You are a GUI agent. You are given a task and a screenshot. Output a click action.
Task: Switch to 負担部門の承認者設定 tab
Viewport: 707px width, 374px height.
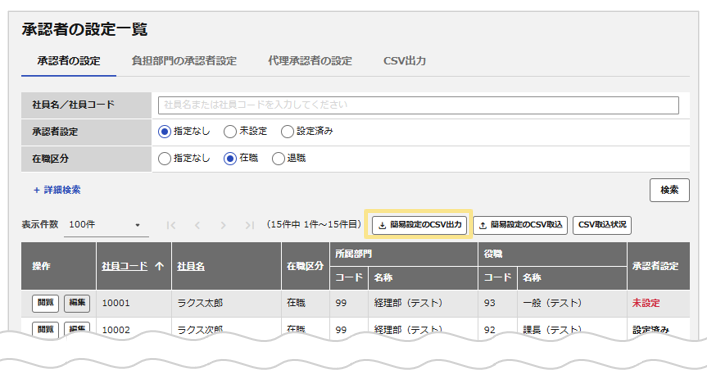(x=184, y=61)
